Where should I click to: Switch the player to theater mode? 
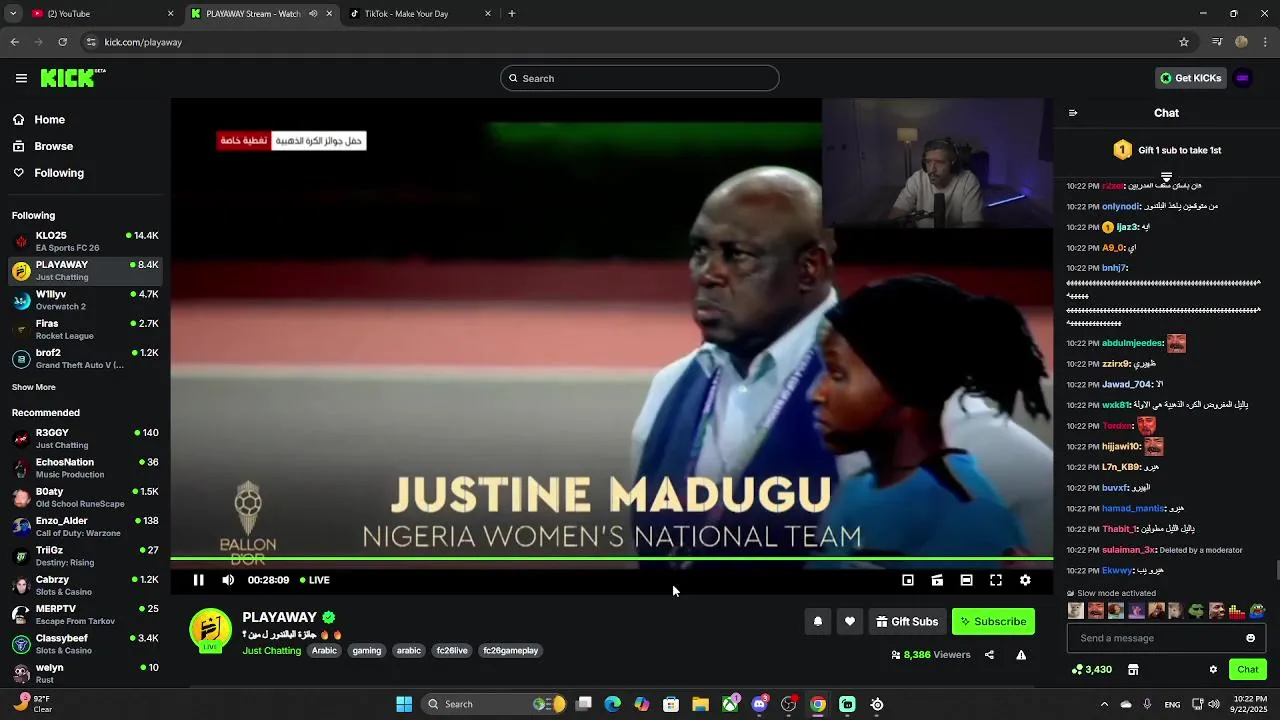pyautogui.click(x=966, y=580)
